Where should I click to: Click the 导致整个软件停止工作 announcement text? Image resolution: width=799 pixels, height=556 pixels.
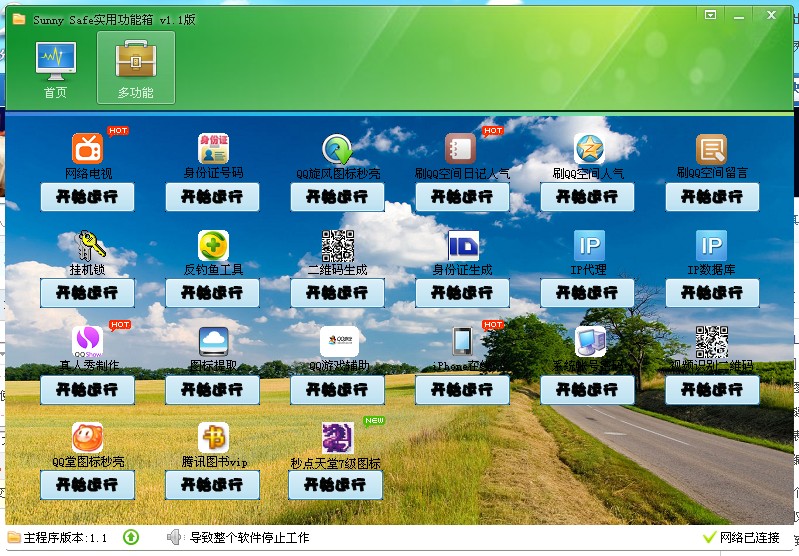(x=249, y=538)
